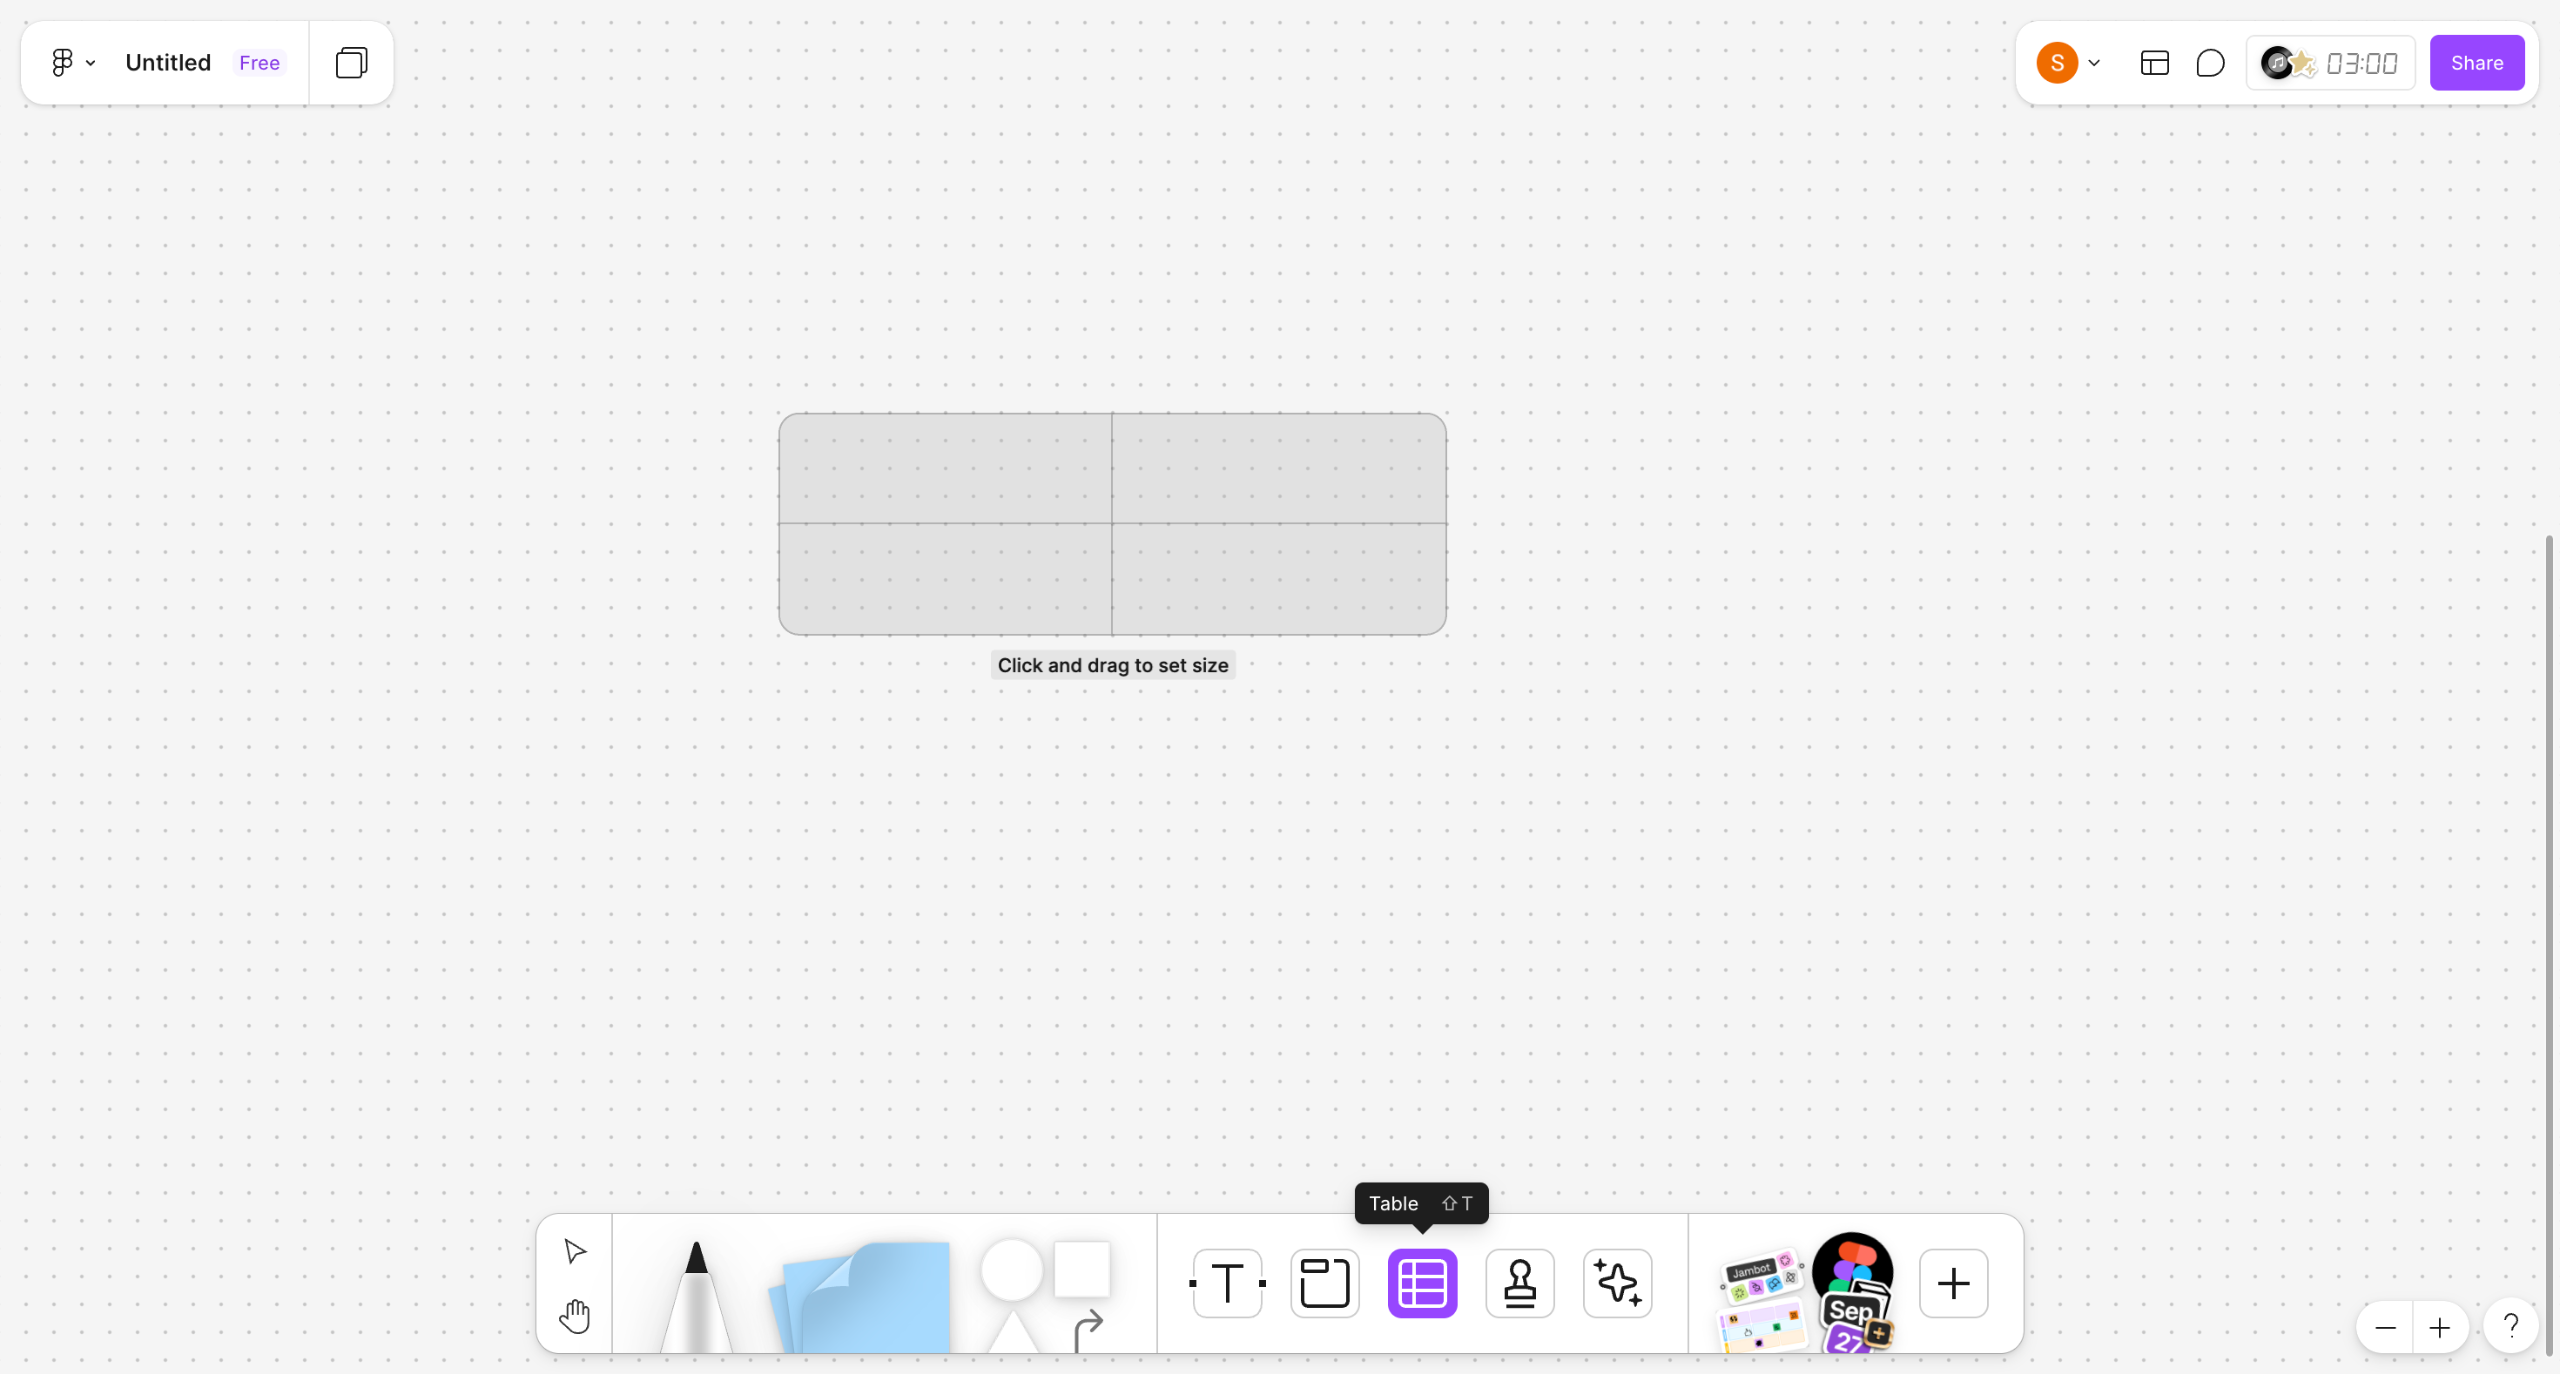This screenshot has height=1374, width=2560.
Task: Click the Free plan badge
Action: 259,63
